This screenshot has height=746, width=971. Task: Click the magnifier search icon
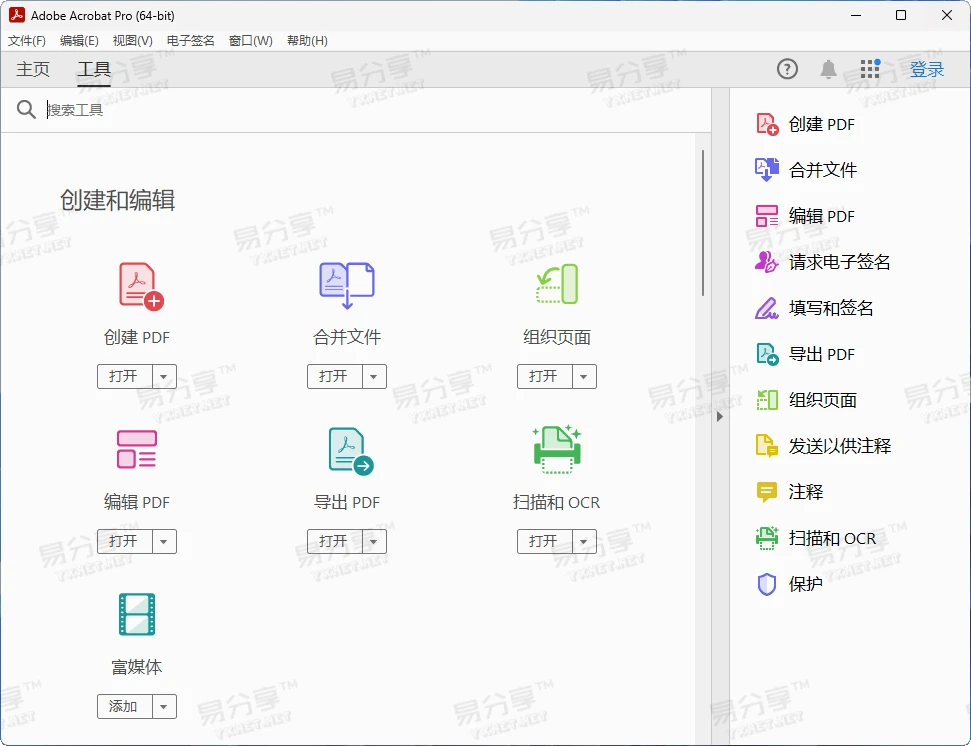[26, 110]
